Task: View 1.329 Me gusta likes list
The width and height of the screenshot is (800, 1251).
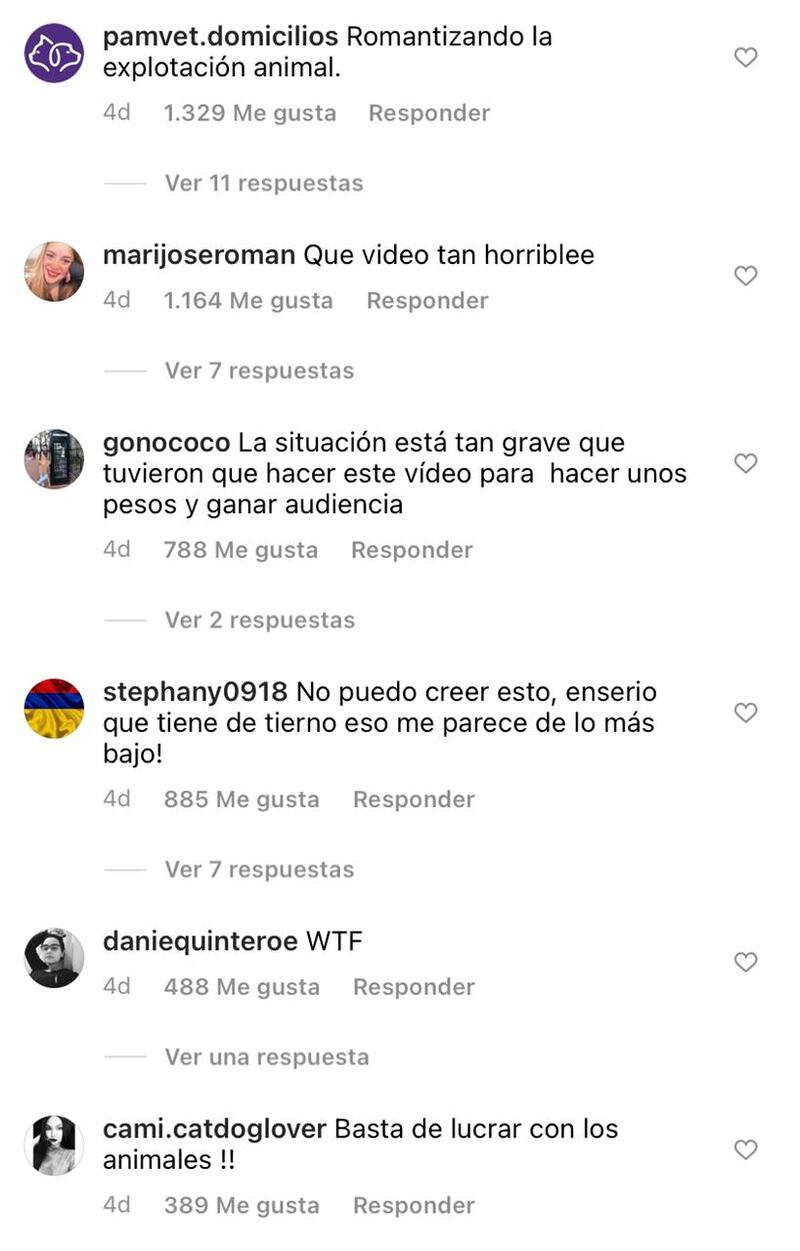Action: click(250, 113)
